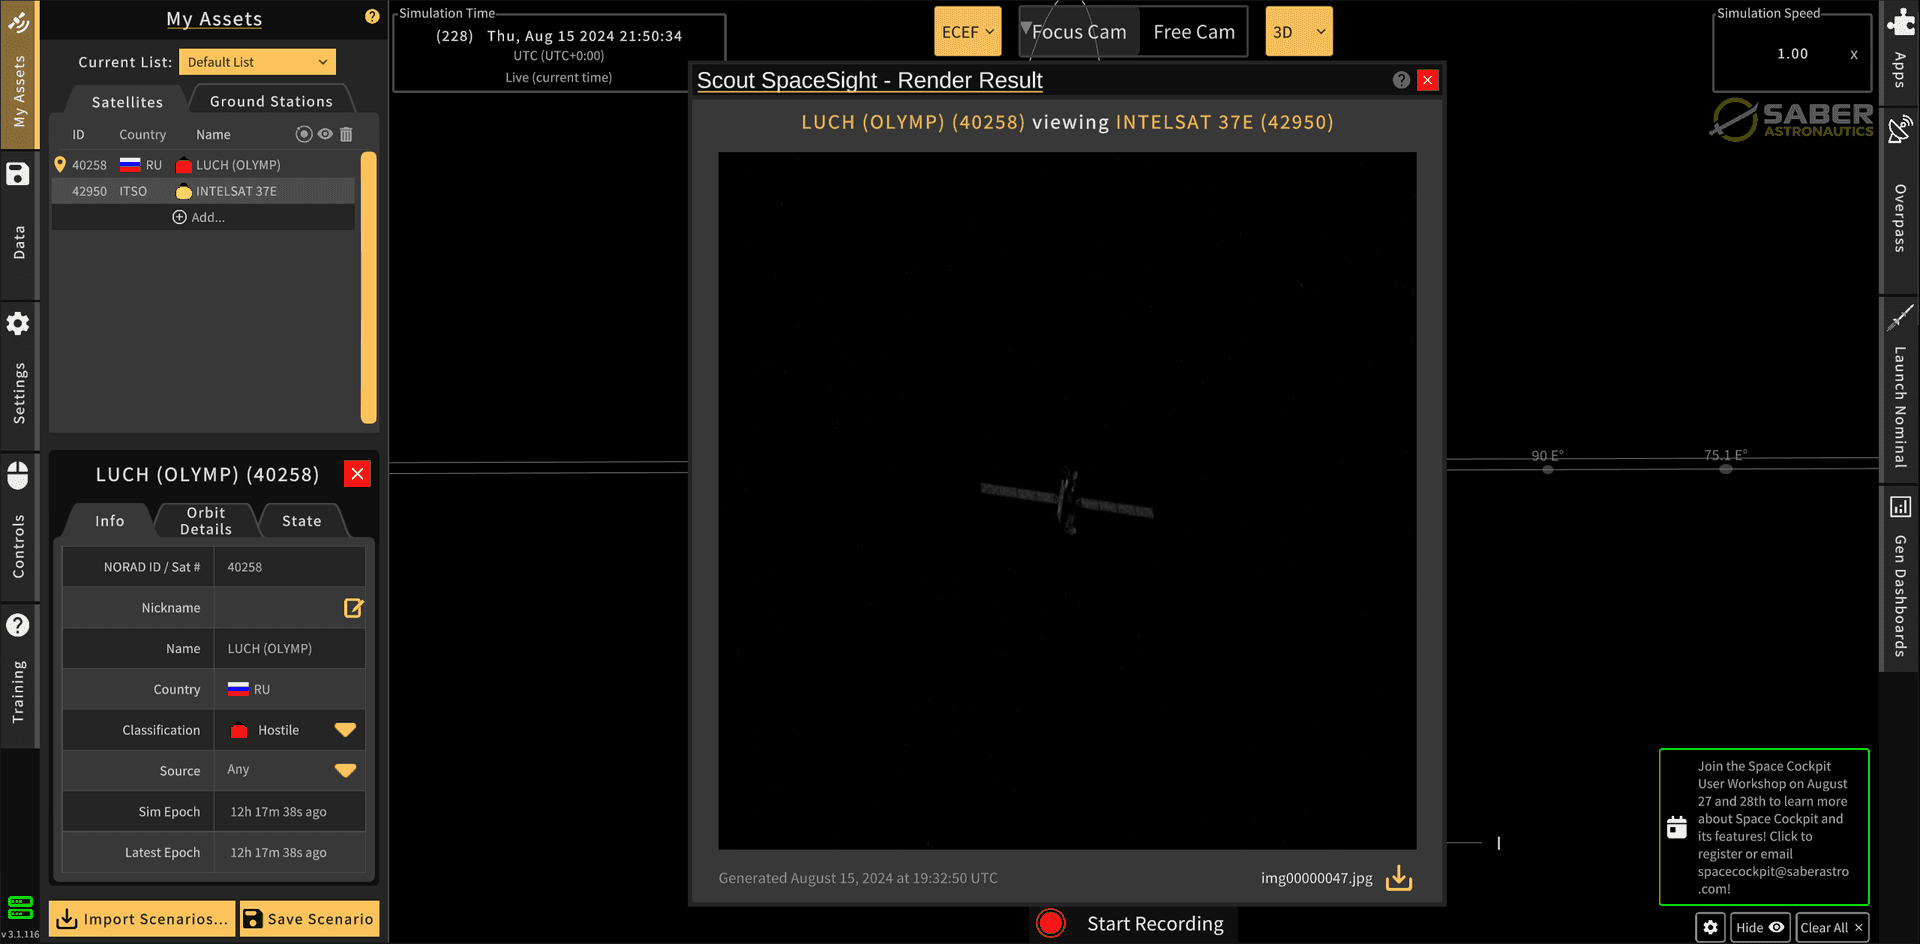1920x944 pixels.
Task: Select the Ground Stations tab
Action: pos(271,101)
